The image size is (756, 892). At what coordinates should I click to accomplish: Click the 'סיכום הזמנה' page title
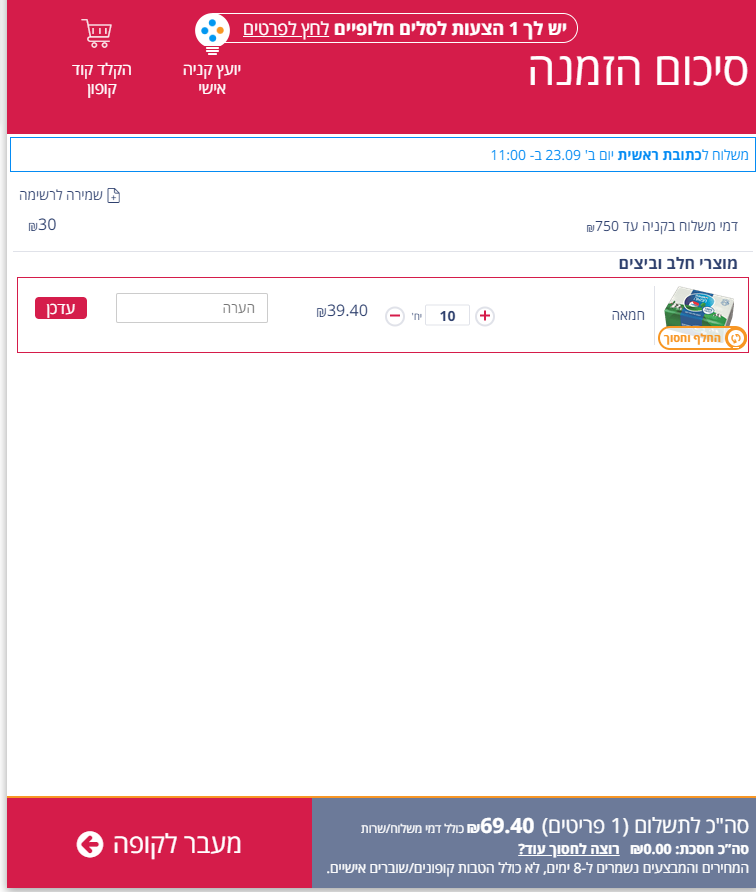tap(638, 70)
